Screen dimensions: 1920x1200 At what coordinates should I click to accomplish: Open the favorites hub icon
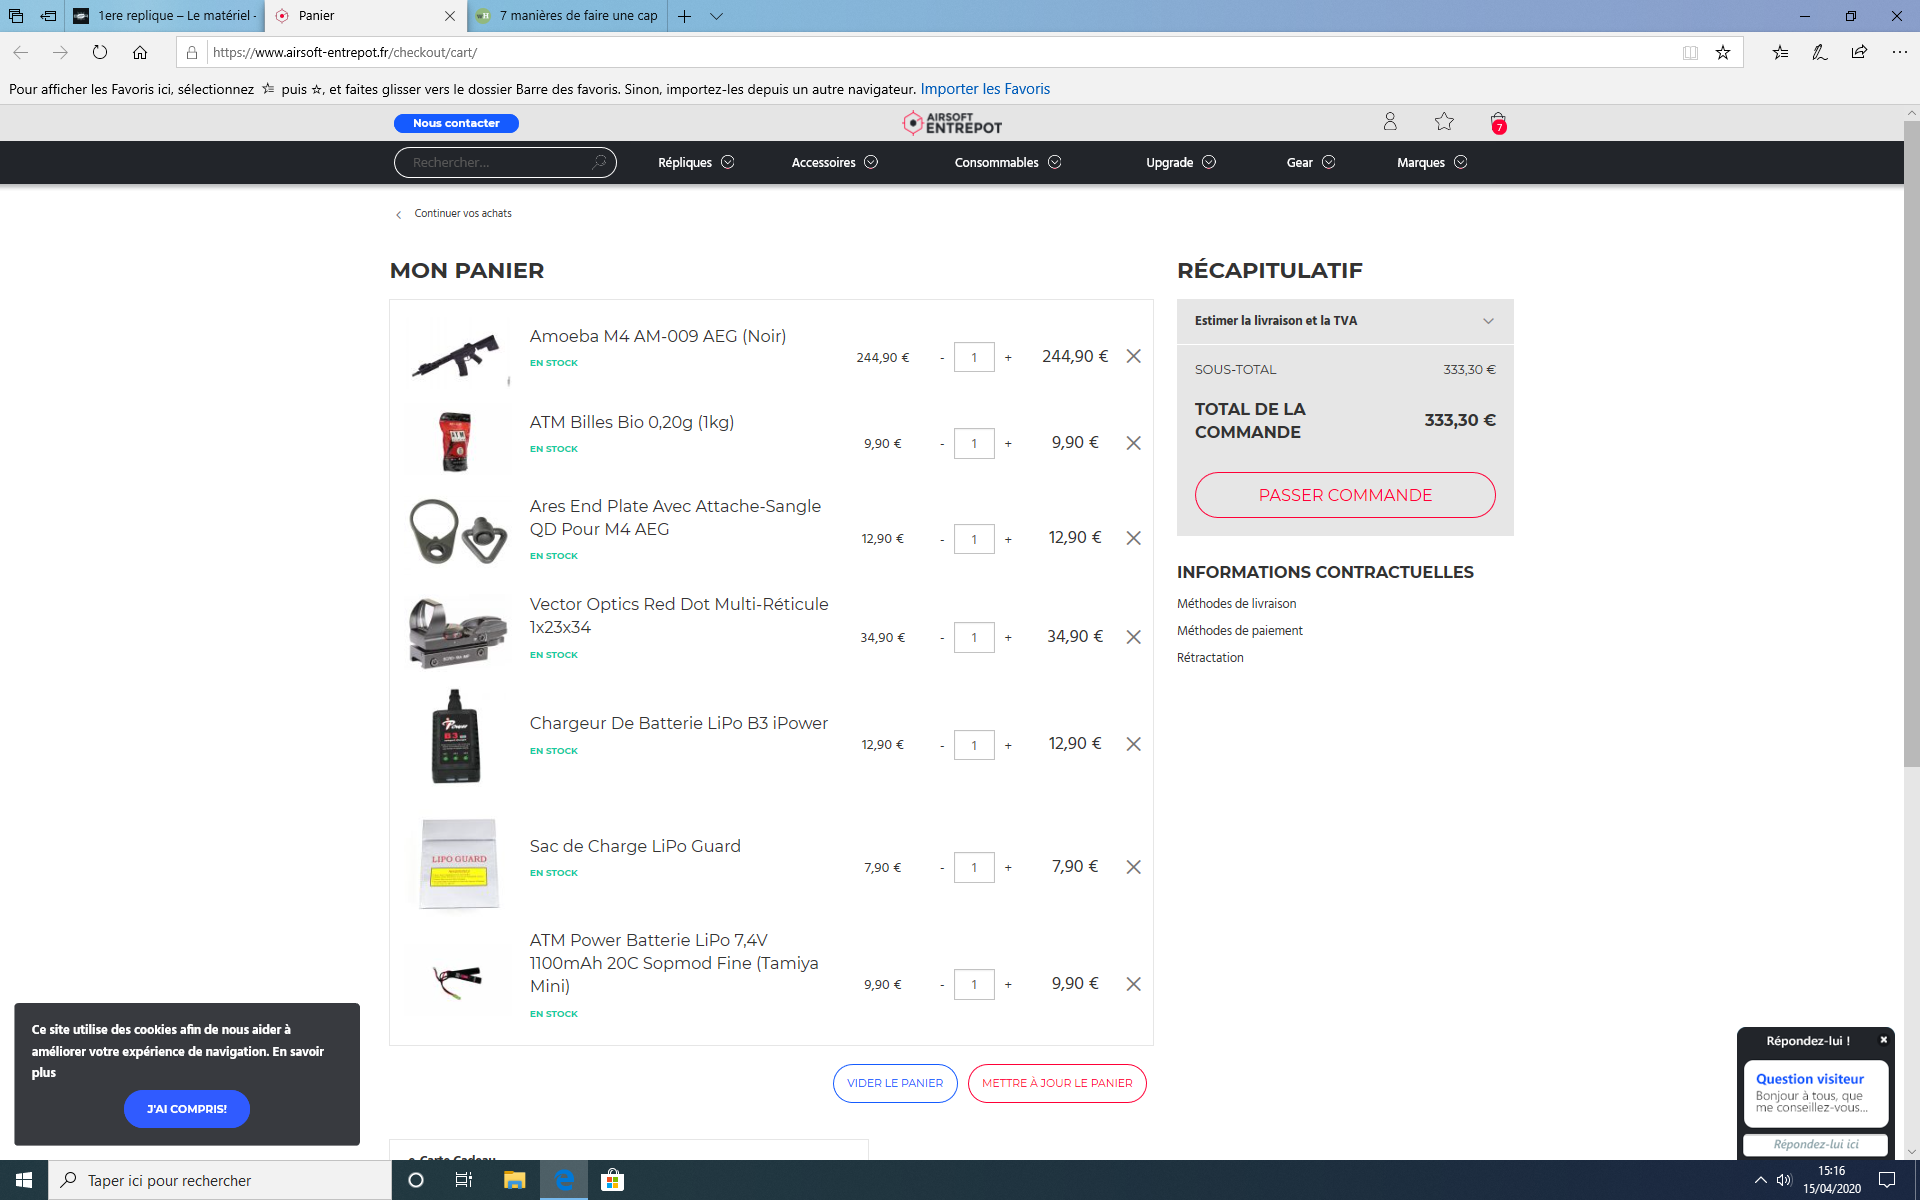point(1780,52)
